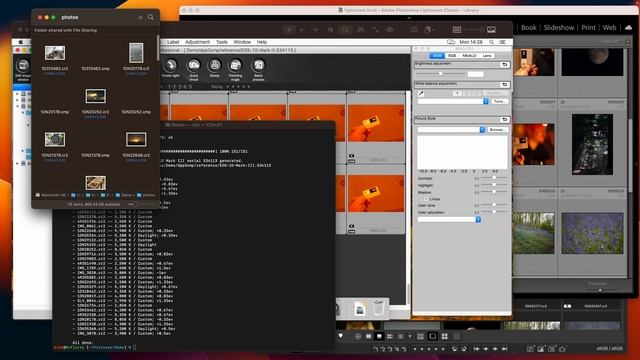The height and width of the screenshot is (360, 640).
Task: Open the Tools menu
Action: tap(222, 42)
